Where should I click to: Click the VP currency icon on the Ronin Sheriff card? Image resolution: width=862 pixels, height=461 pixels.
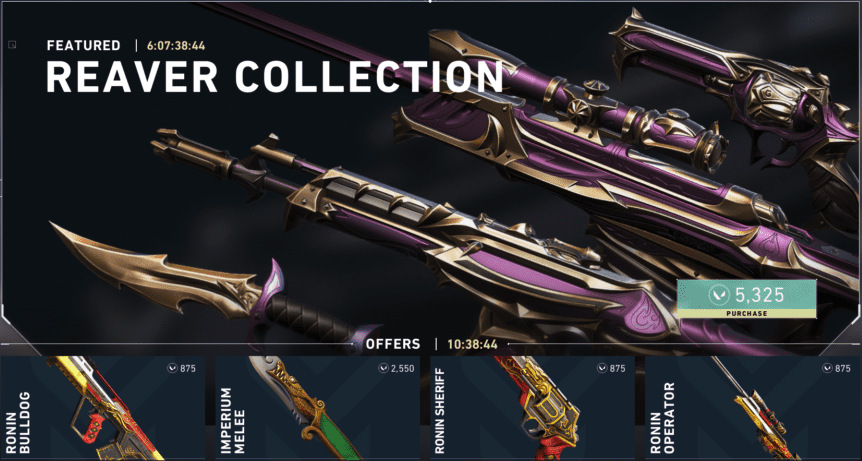(603, 369)
